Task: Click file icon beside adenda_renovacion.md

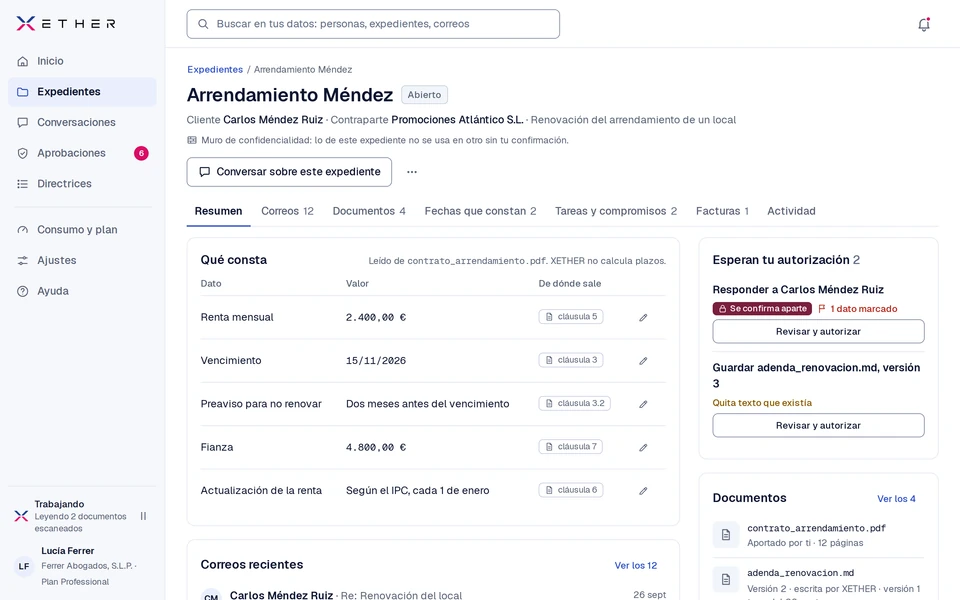Action: click(726, 579)
